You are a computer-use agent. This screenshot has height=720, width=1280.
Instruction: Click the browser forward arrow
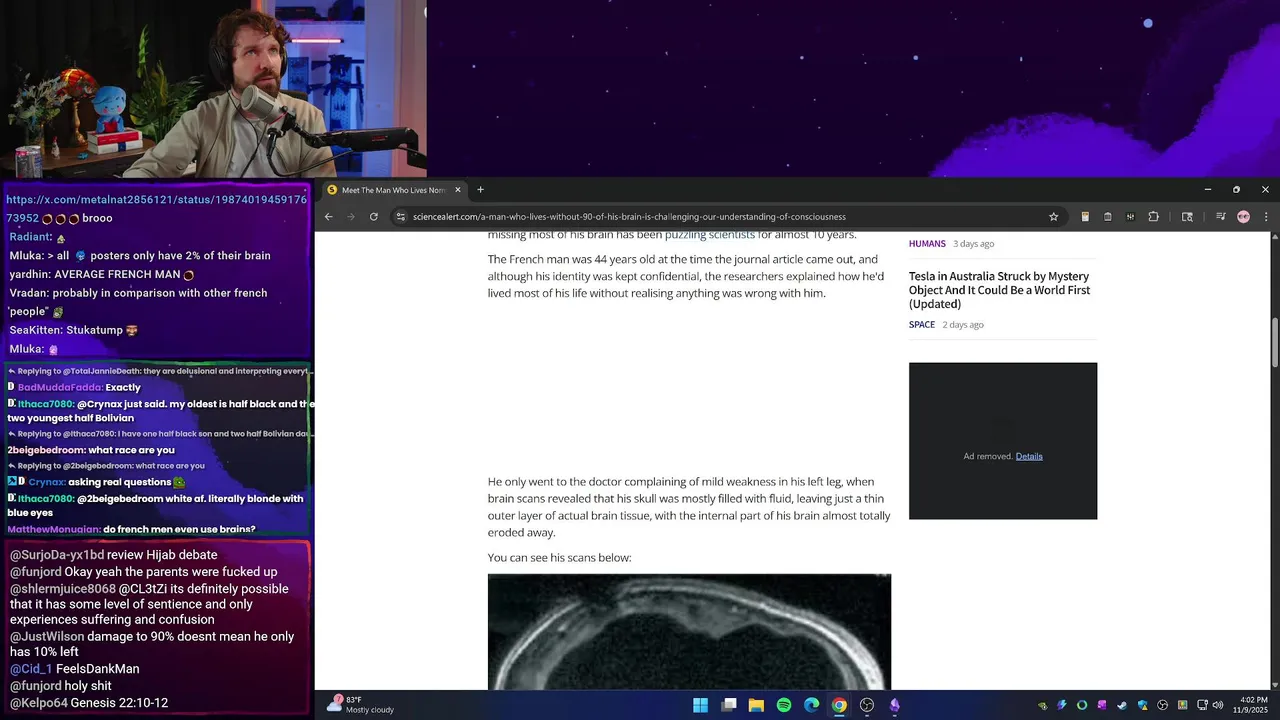coord(351,217)
